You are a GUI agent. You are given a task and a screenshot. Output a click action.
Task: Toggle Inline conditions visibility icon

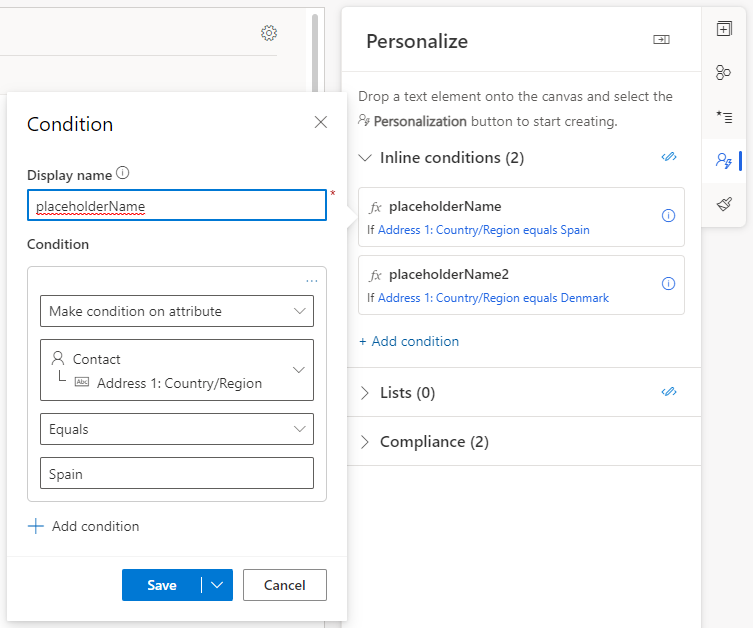669,157
